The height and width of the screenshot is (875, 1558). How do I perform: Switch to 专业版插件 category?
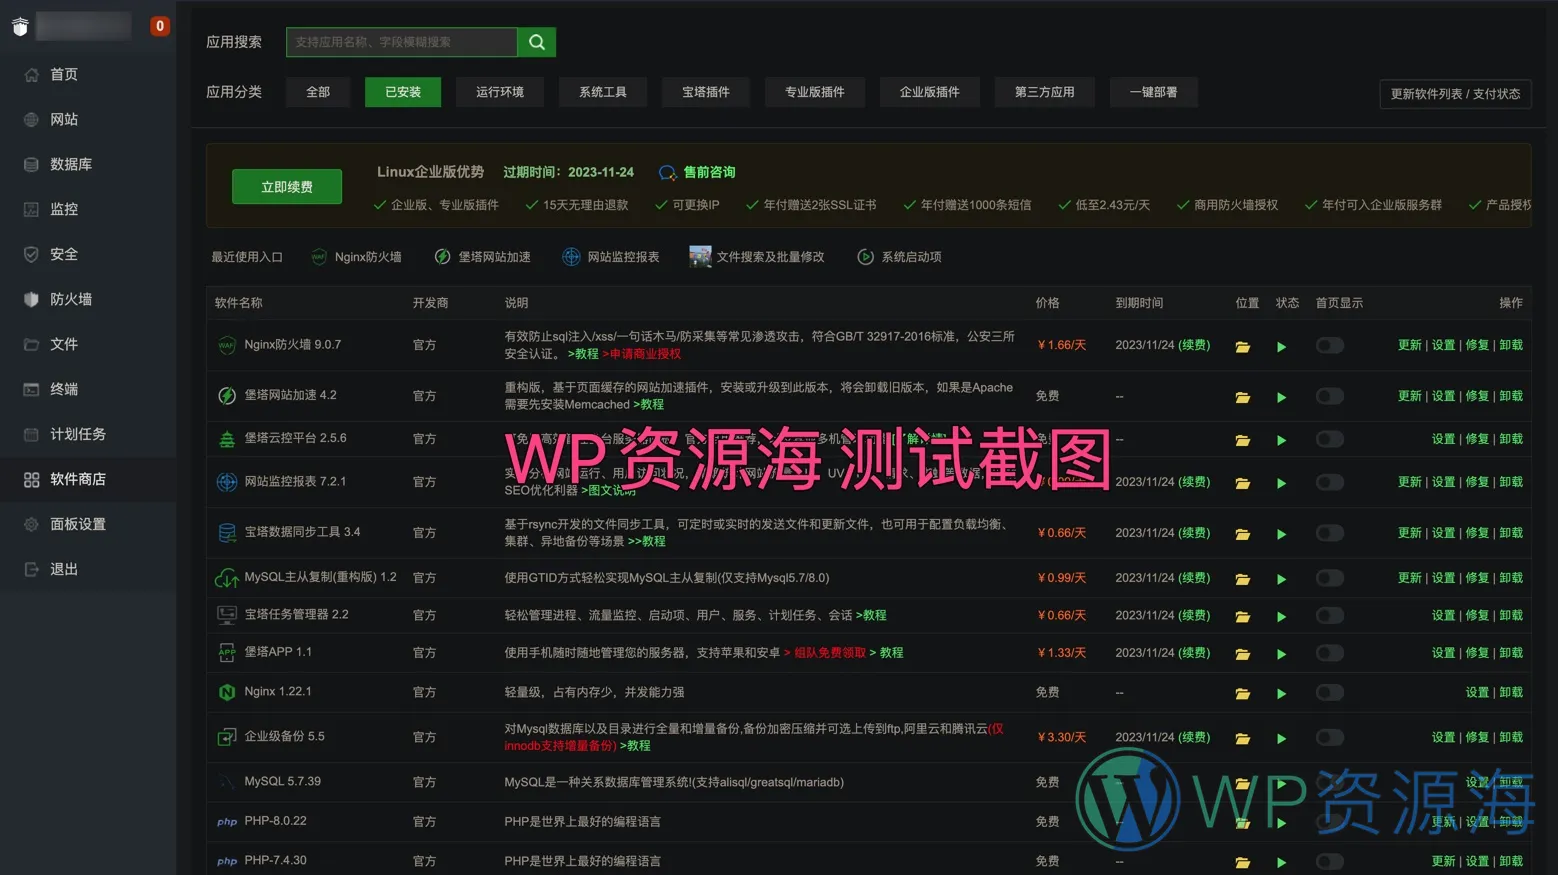(x=815, y=92)
